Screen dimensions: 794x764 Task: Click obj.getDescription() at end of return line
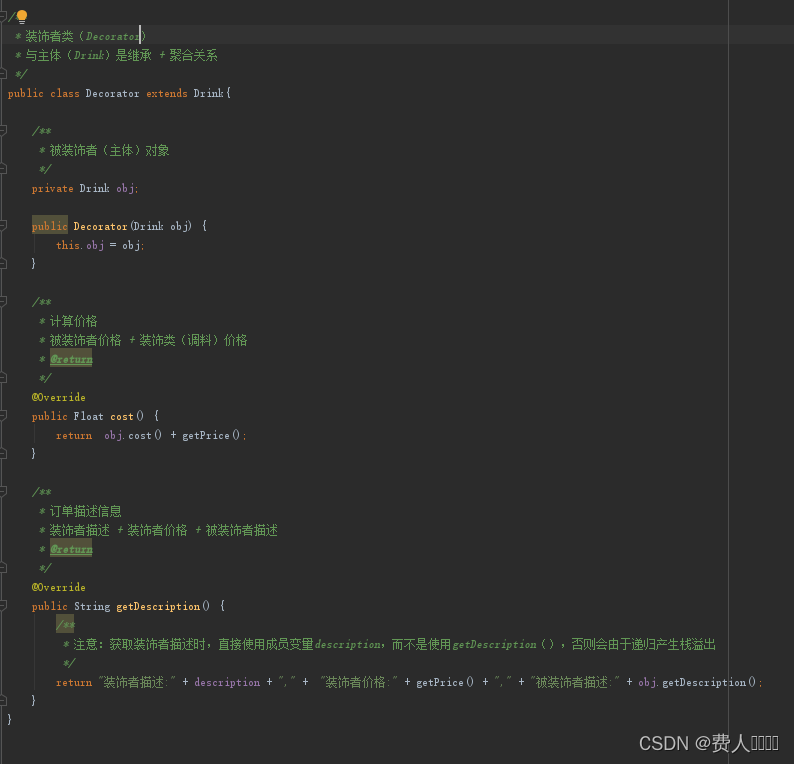click(x=697, y=682)
